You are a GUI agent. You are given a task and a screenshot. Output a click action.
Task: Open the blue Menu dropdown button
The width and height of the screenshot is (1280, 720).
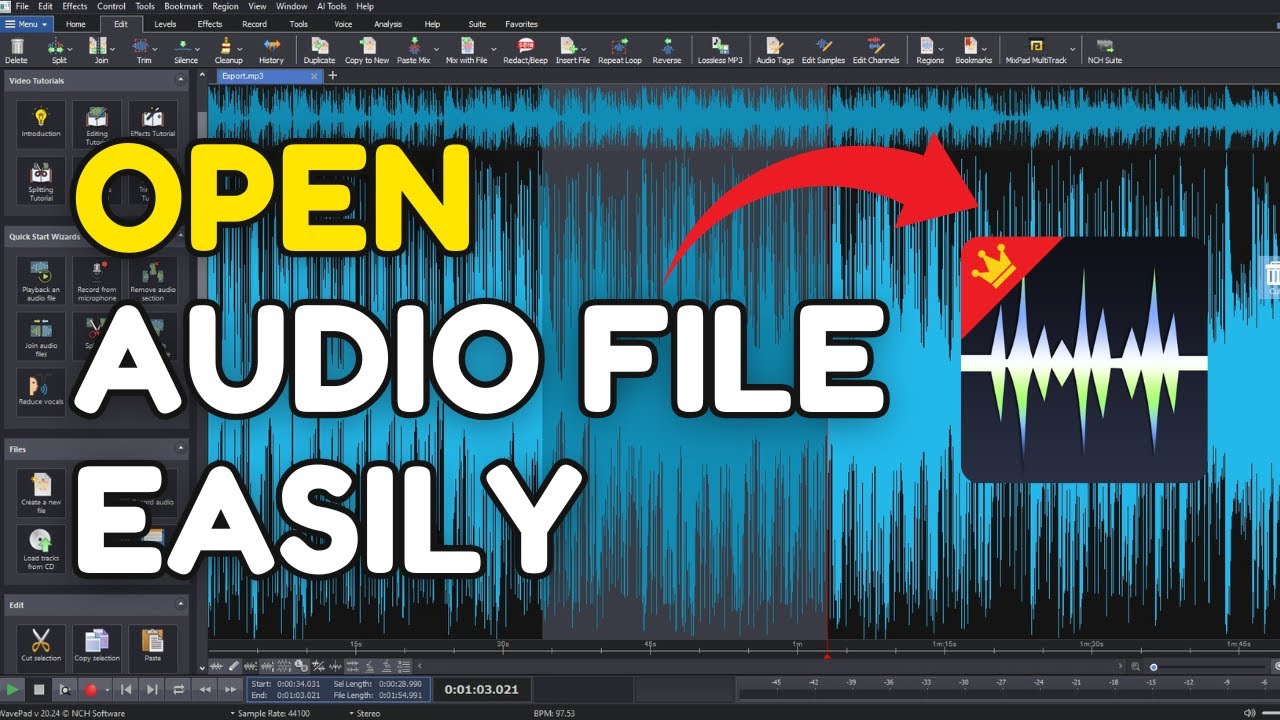(x=26, y=23)
